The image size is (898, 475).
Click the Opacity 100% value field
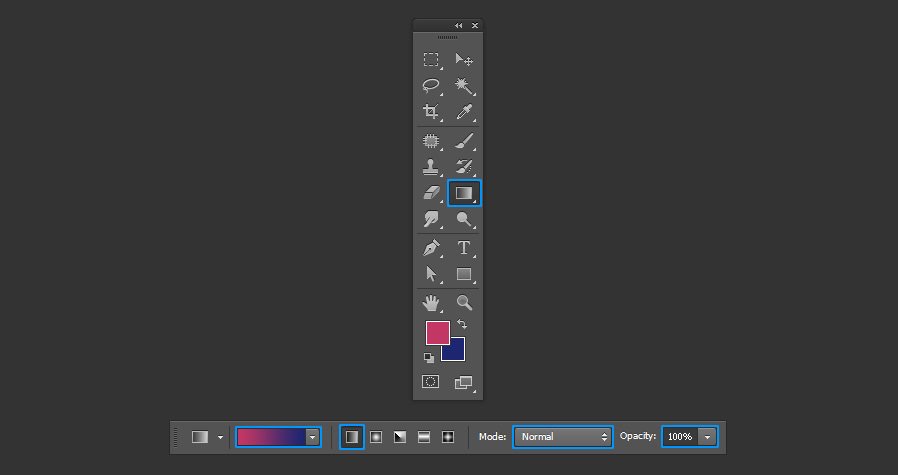click(680, 437)
